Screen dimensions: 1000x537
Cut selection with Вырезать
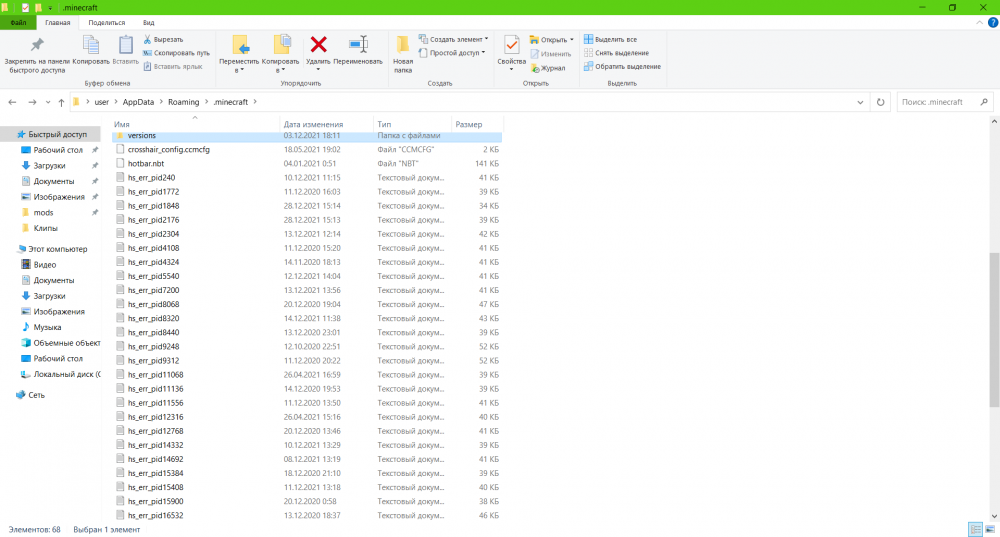coord(163,40)
